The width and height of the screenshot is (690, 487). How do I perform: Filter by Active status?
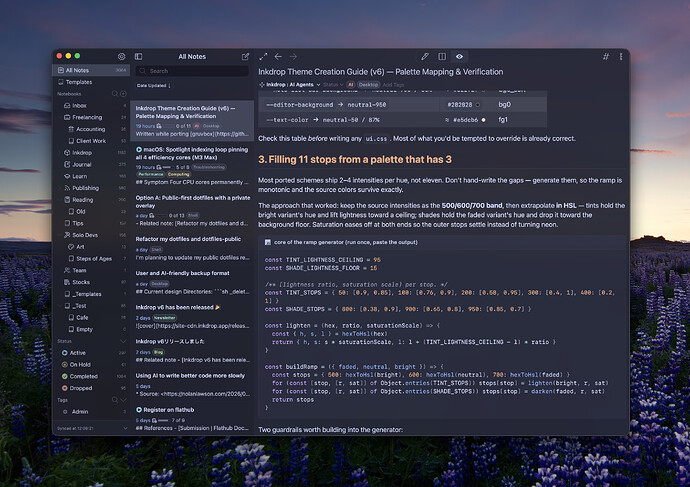tap(91, 353)
